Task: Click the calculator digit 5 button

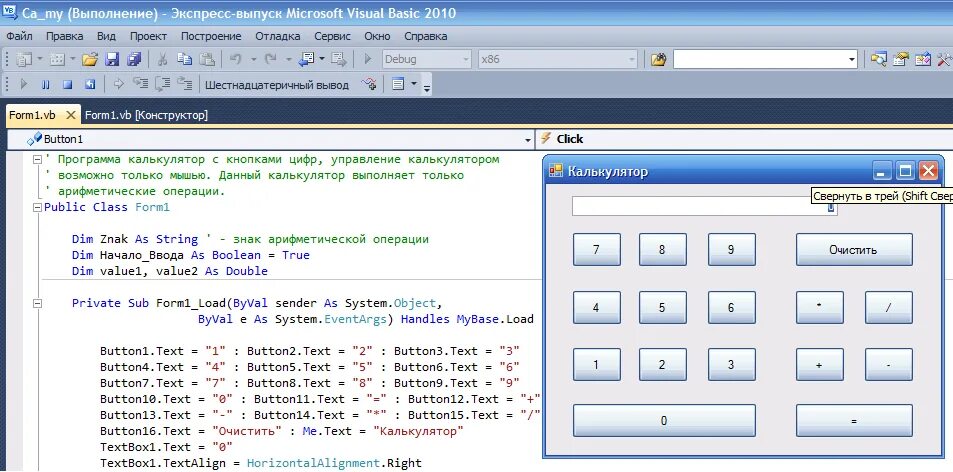Action: 662,307
